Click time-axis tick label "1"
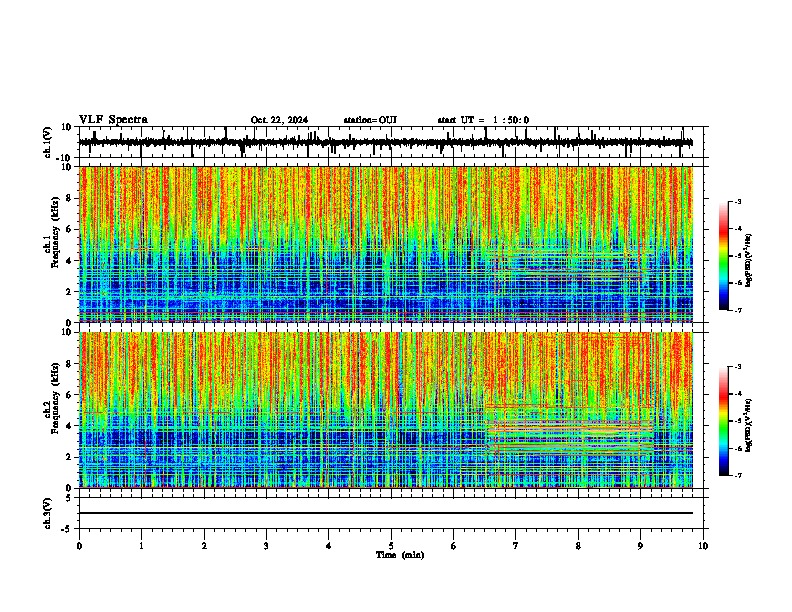Viewport: 792px width, 612px height. click(141, 546)
